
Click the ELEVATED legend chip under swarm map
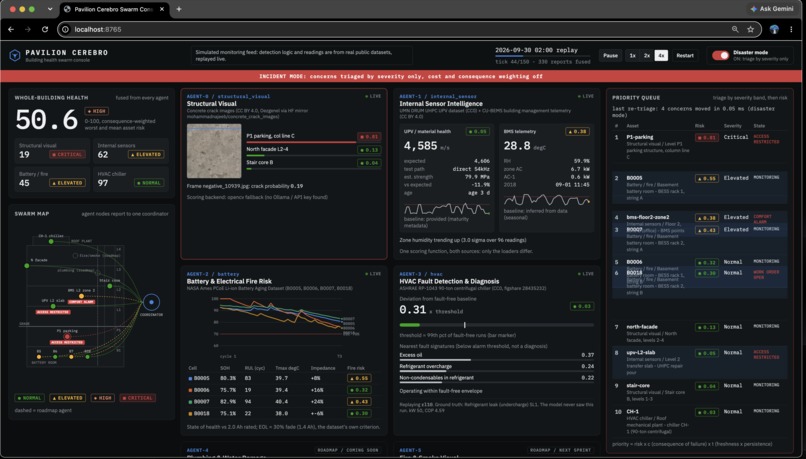tap(67, 398)
